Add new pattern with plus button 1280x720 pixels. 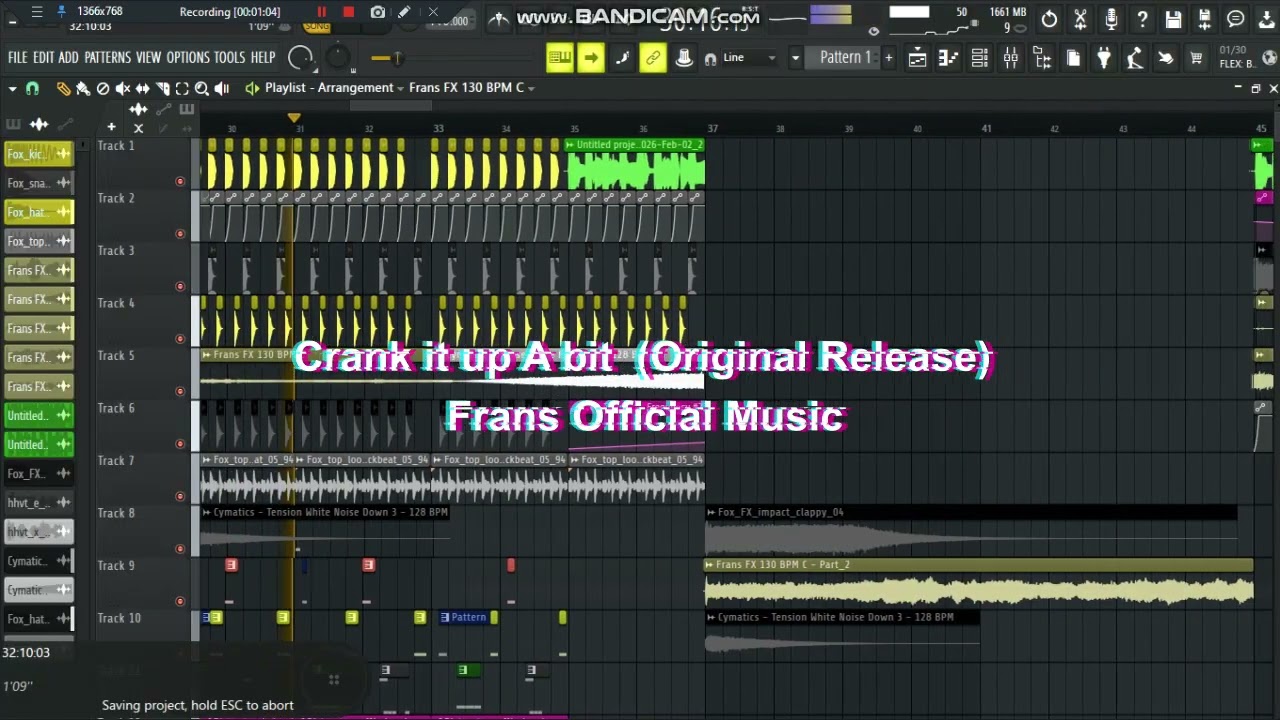coord(888,58)
